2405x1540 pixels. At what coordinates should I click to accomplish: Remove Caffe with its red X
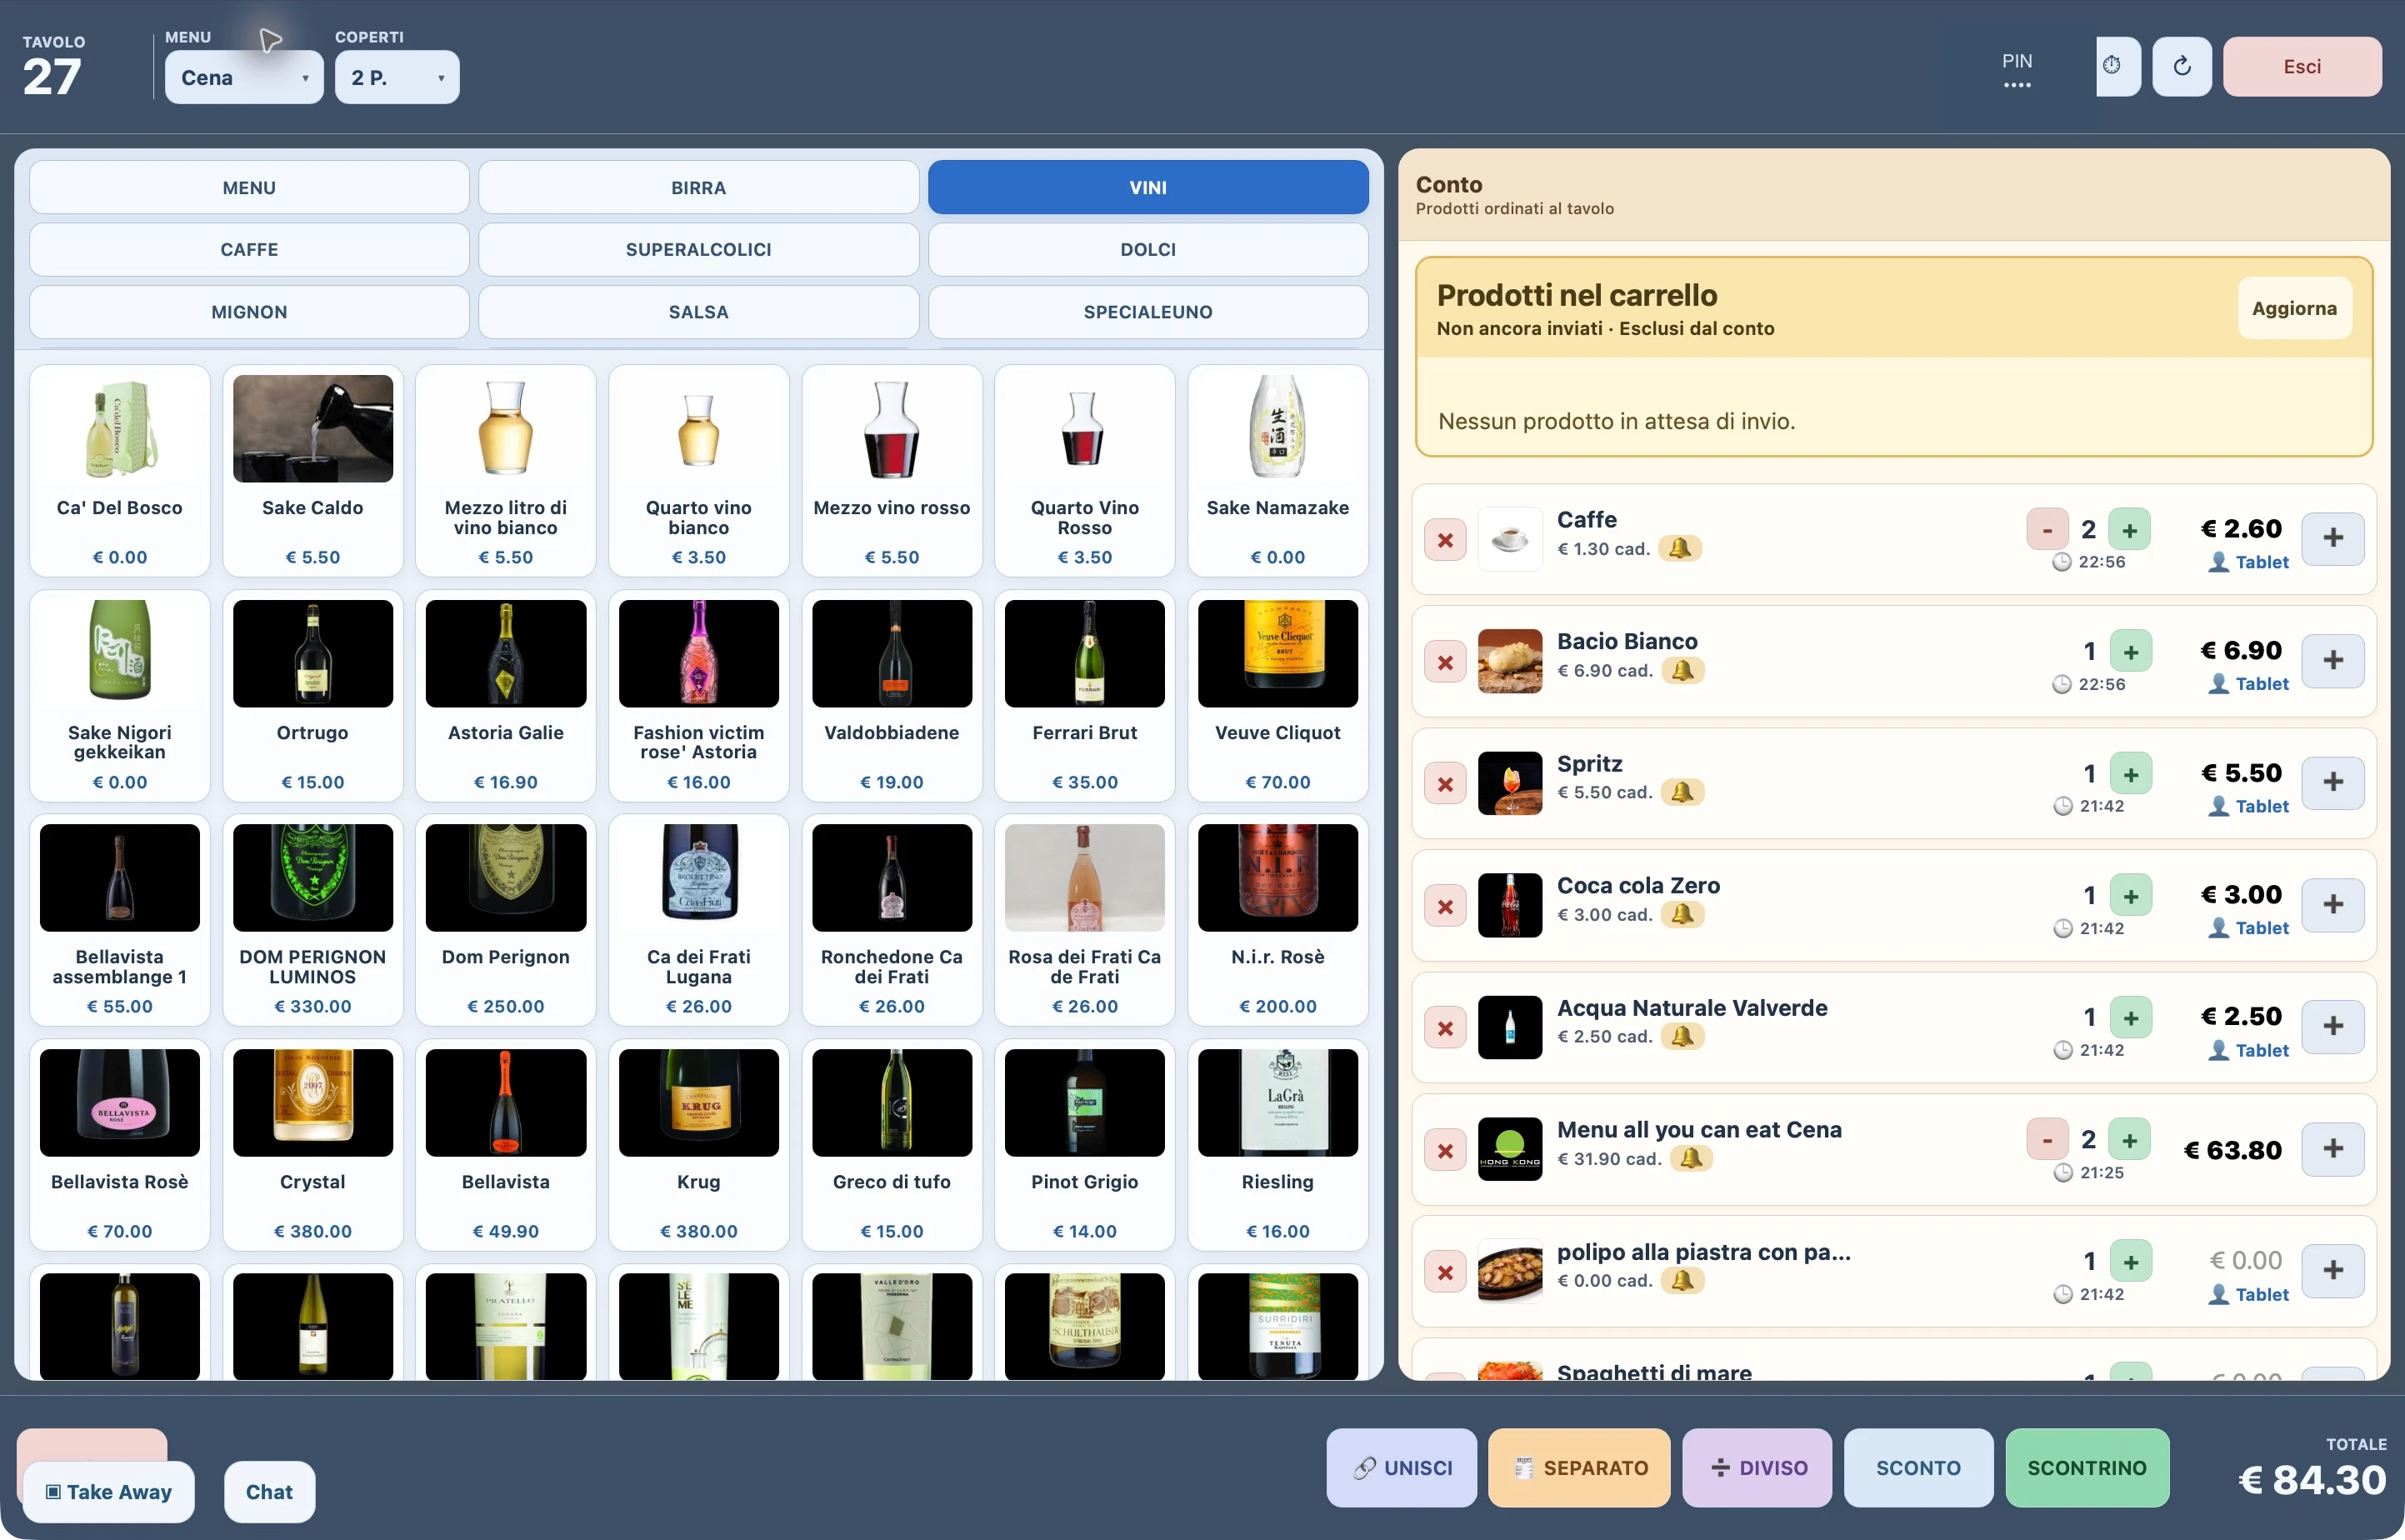pyautogui.click(x=1445, y=540)
